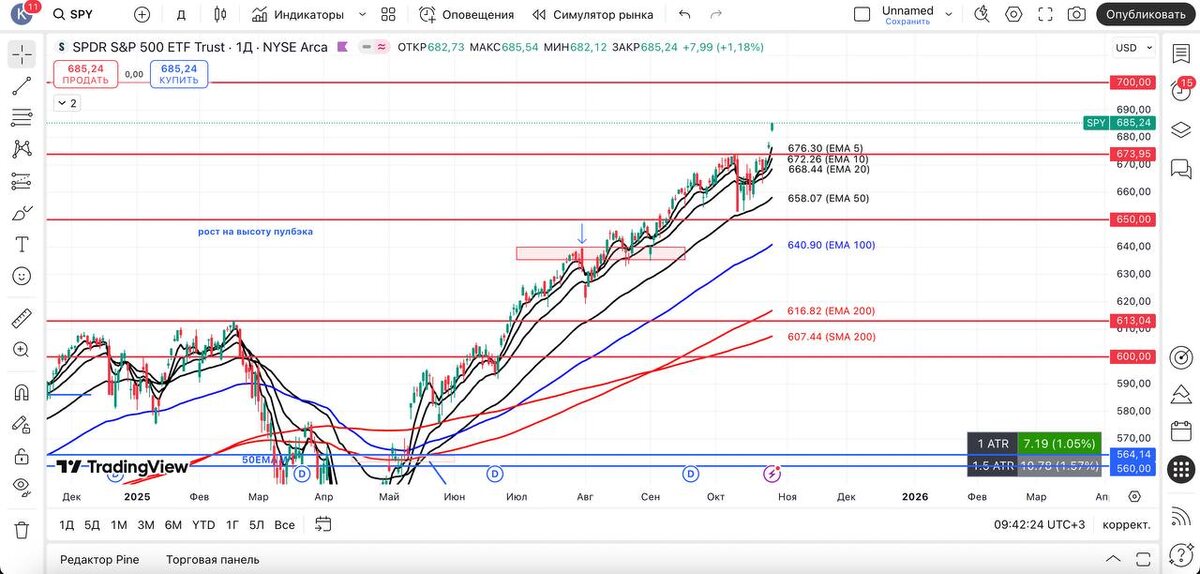Activate the zoom-in tool
This screenshot has height=574, width=1200.
tap(21, 350)
